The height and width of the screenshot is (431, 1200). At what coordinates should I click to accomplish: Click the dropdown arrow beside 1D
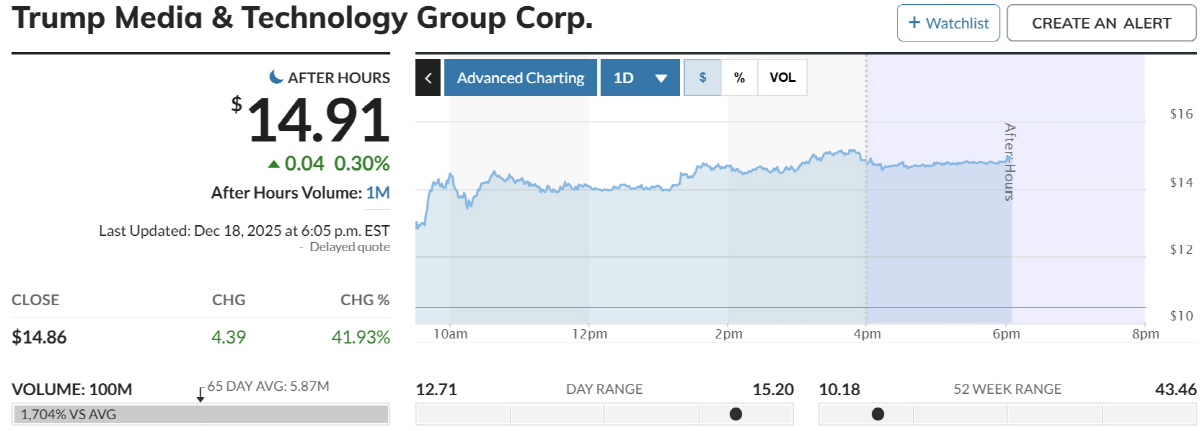coord(660,78)
